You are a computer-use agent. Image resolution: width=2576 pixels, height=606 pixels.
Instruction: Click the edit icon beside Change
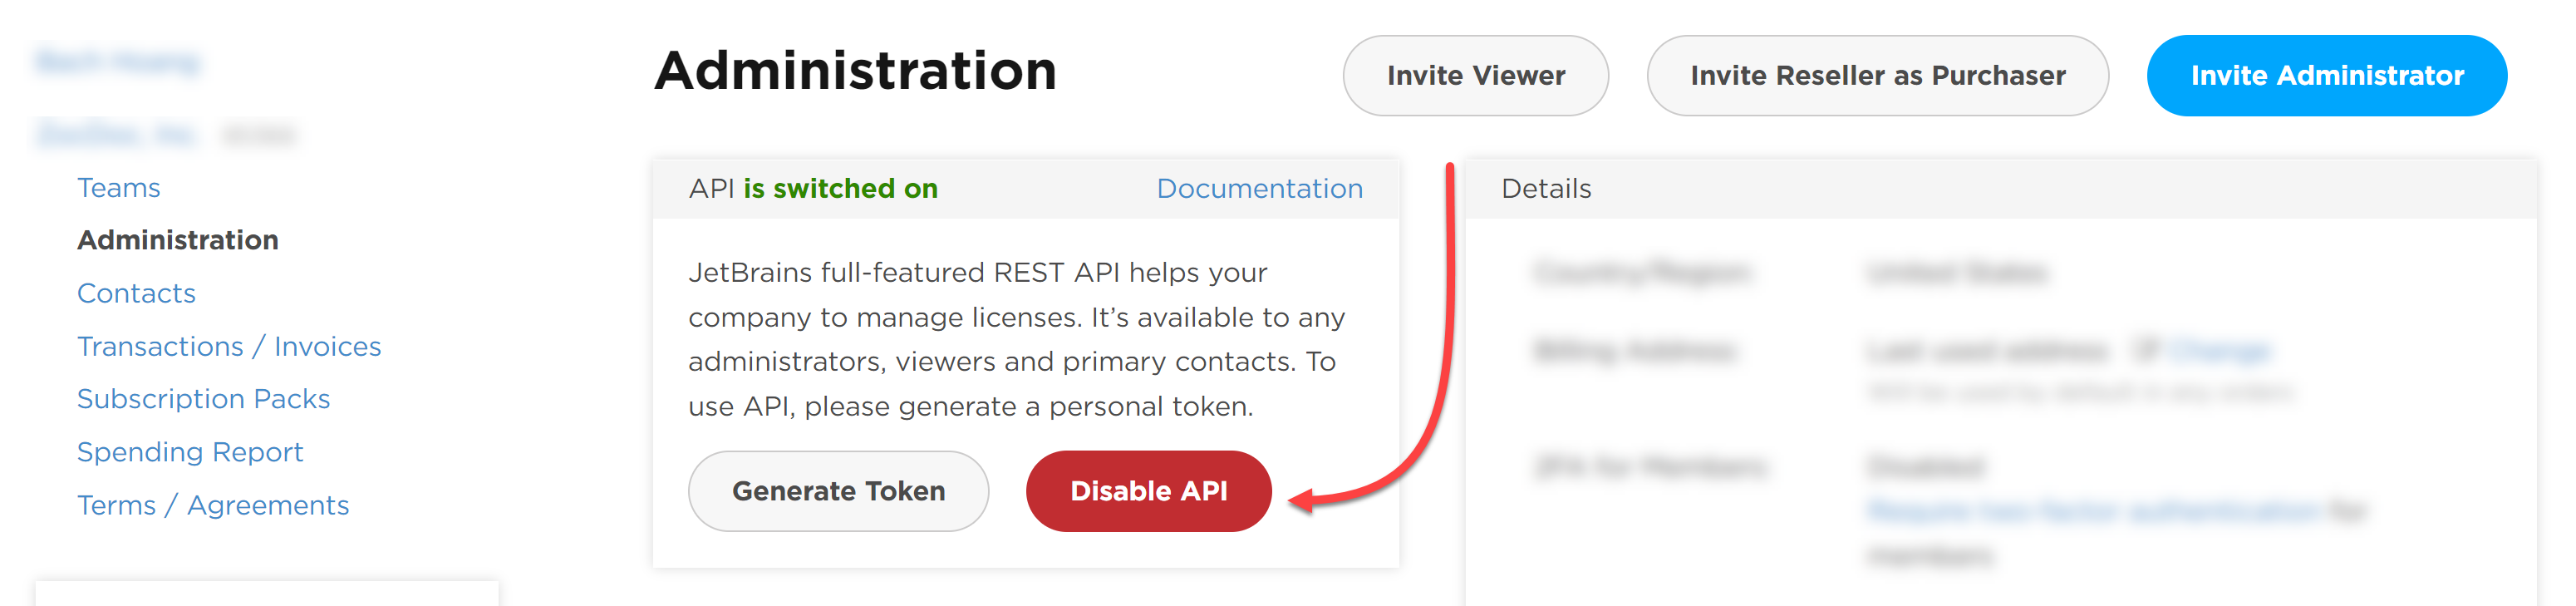point(2146,350)
